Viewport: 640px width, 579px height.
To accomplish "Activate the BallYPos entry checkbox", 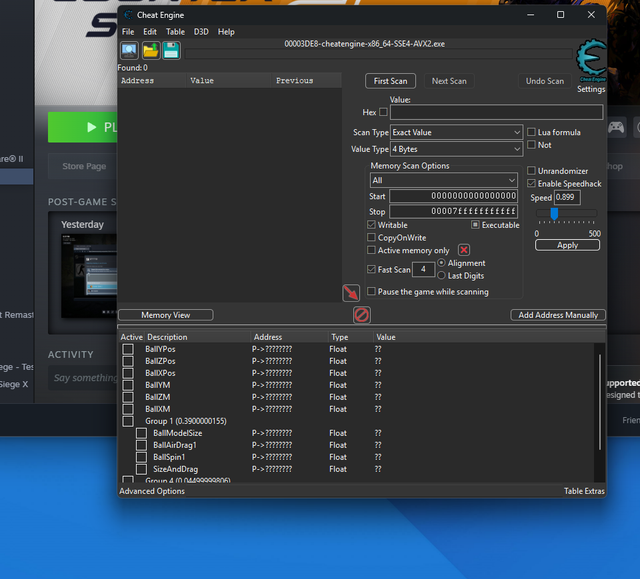I will click(128, 349).
